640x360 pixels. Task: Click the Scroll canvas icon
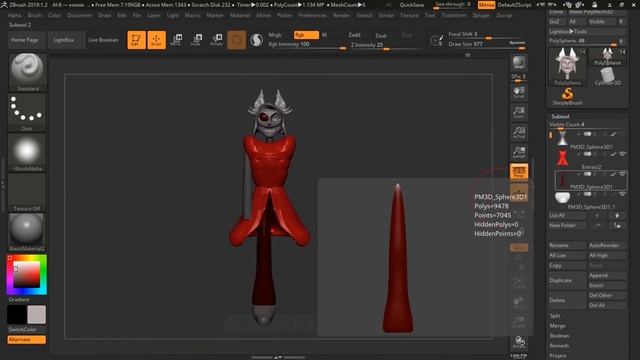coord(519,92)
